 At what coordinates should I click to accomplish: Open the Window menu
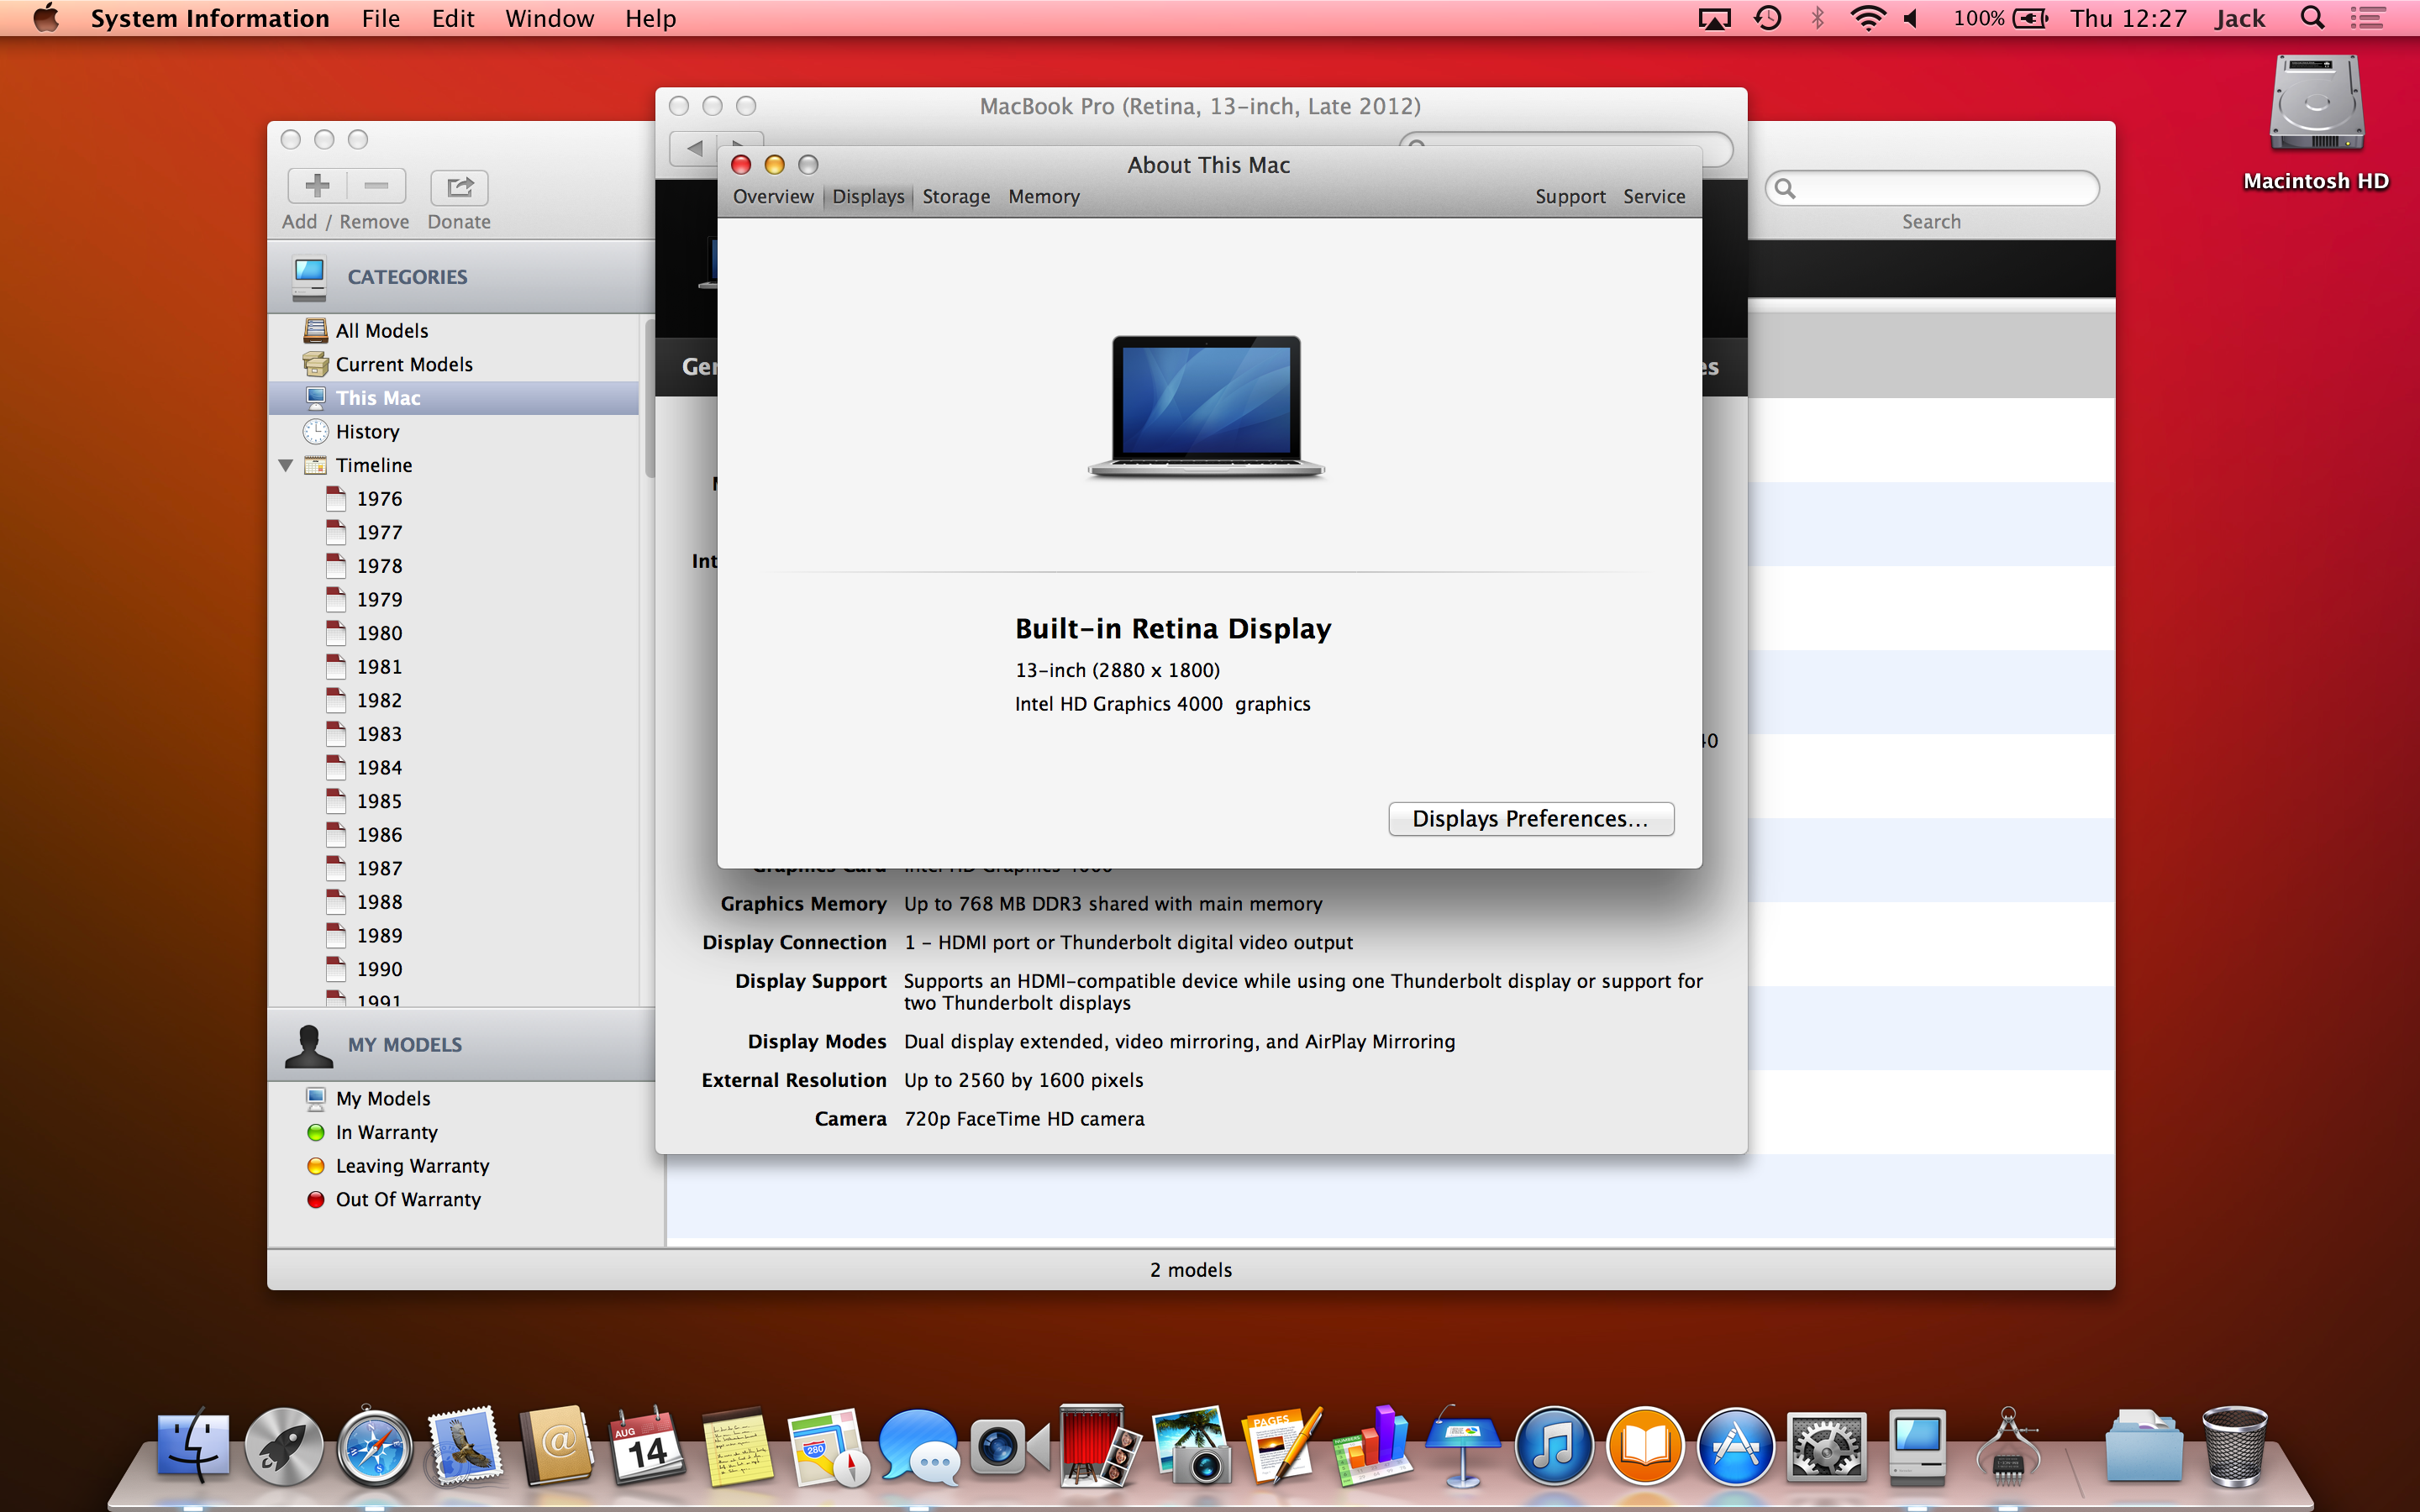click(549, 18)
